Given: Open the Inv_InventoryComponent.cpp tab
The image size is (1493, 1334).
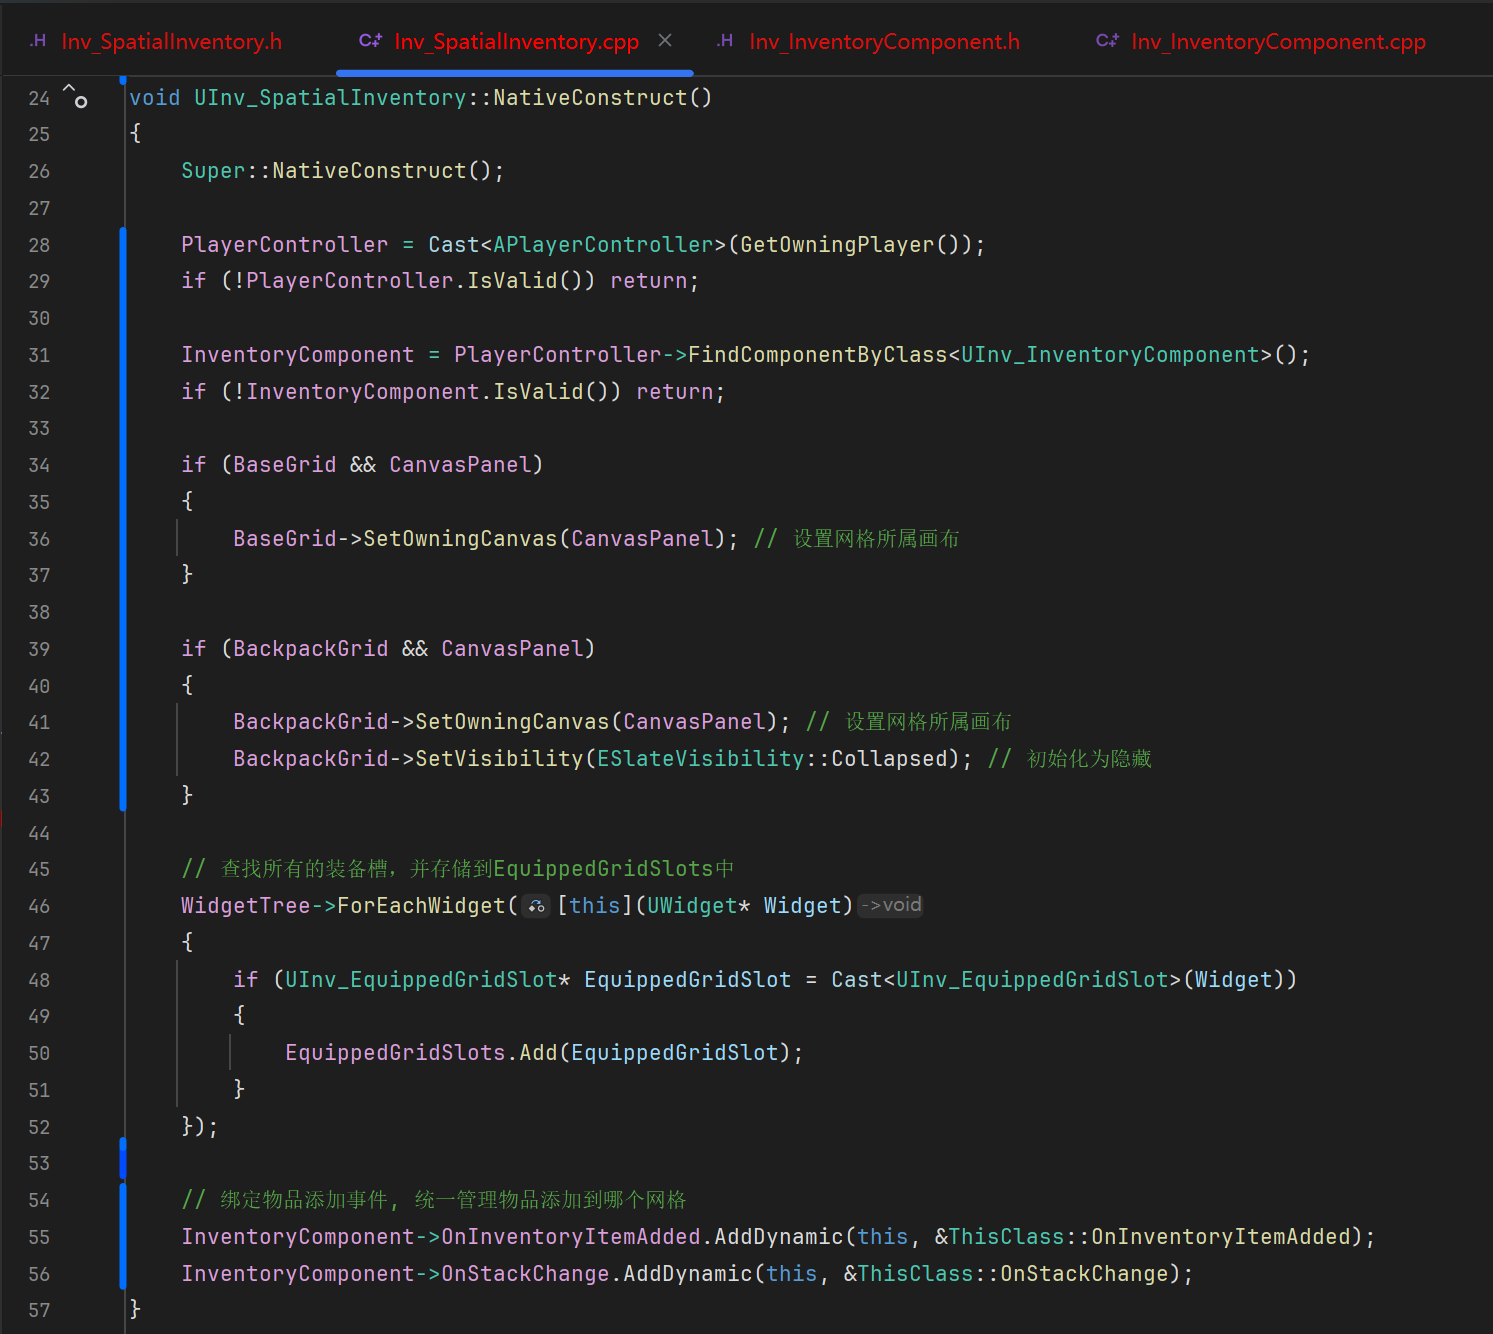Looking at the screenshot, I should (1278, 42).
